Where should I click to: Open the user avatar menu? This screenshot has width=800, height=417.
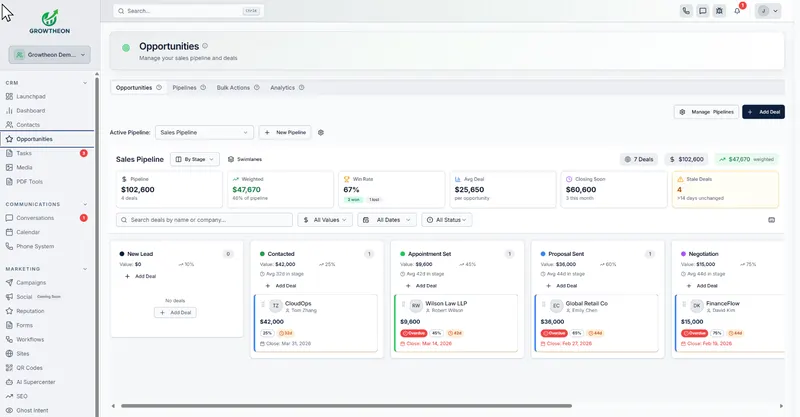(x=768, y=11)
